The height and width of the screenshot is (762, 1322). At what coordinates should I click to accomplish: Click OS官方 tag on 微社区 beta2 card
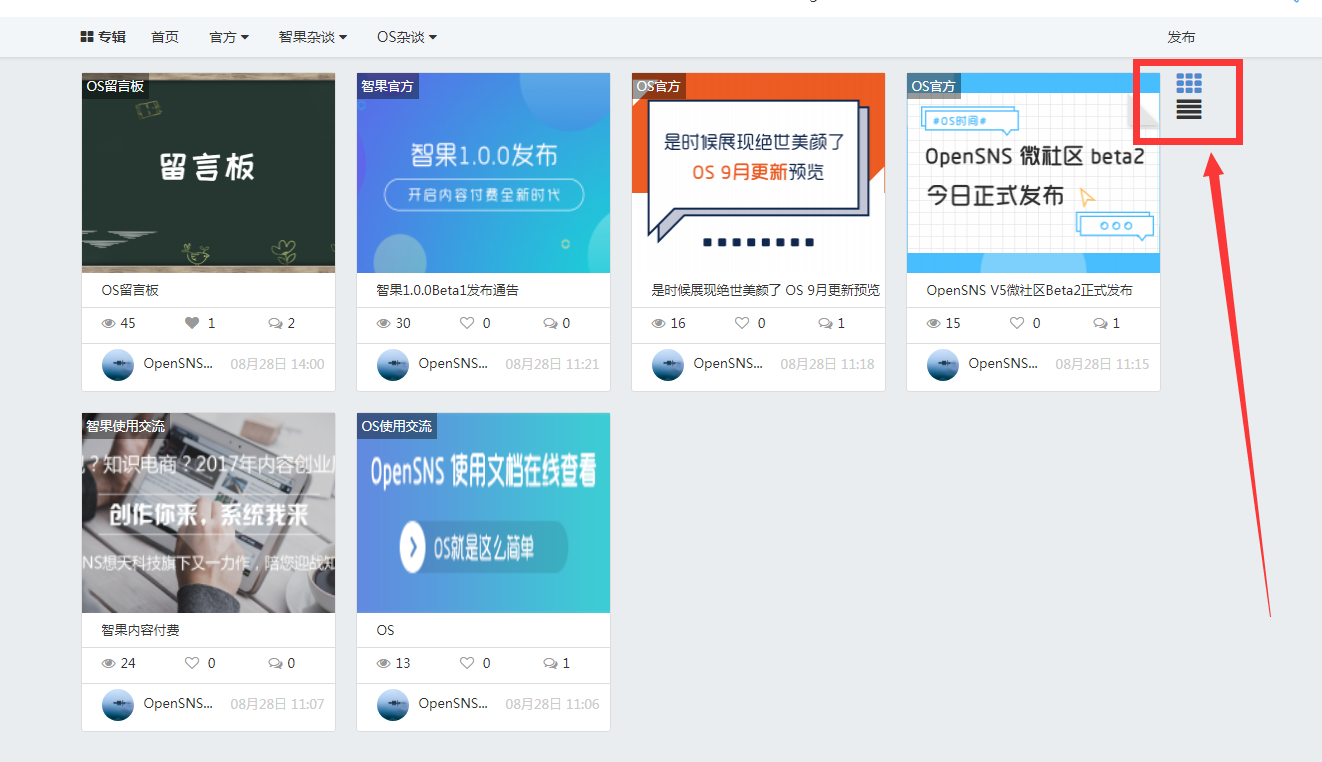click(x=933, y=86)
